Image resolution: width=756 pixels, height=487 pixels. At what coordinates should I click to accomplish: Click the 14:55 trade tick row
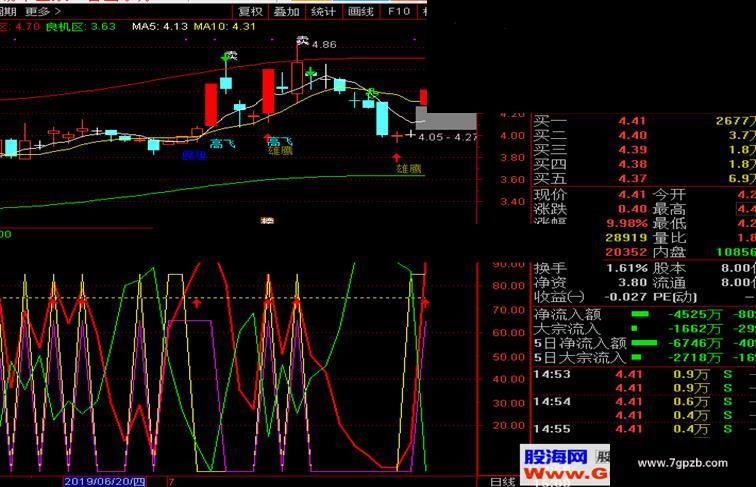click(643, 429)
